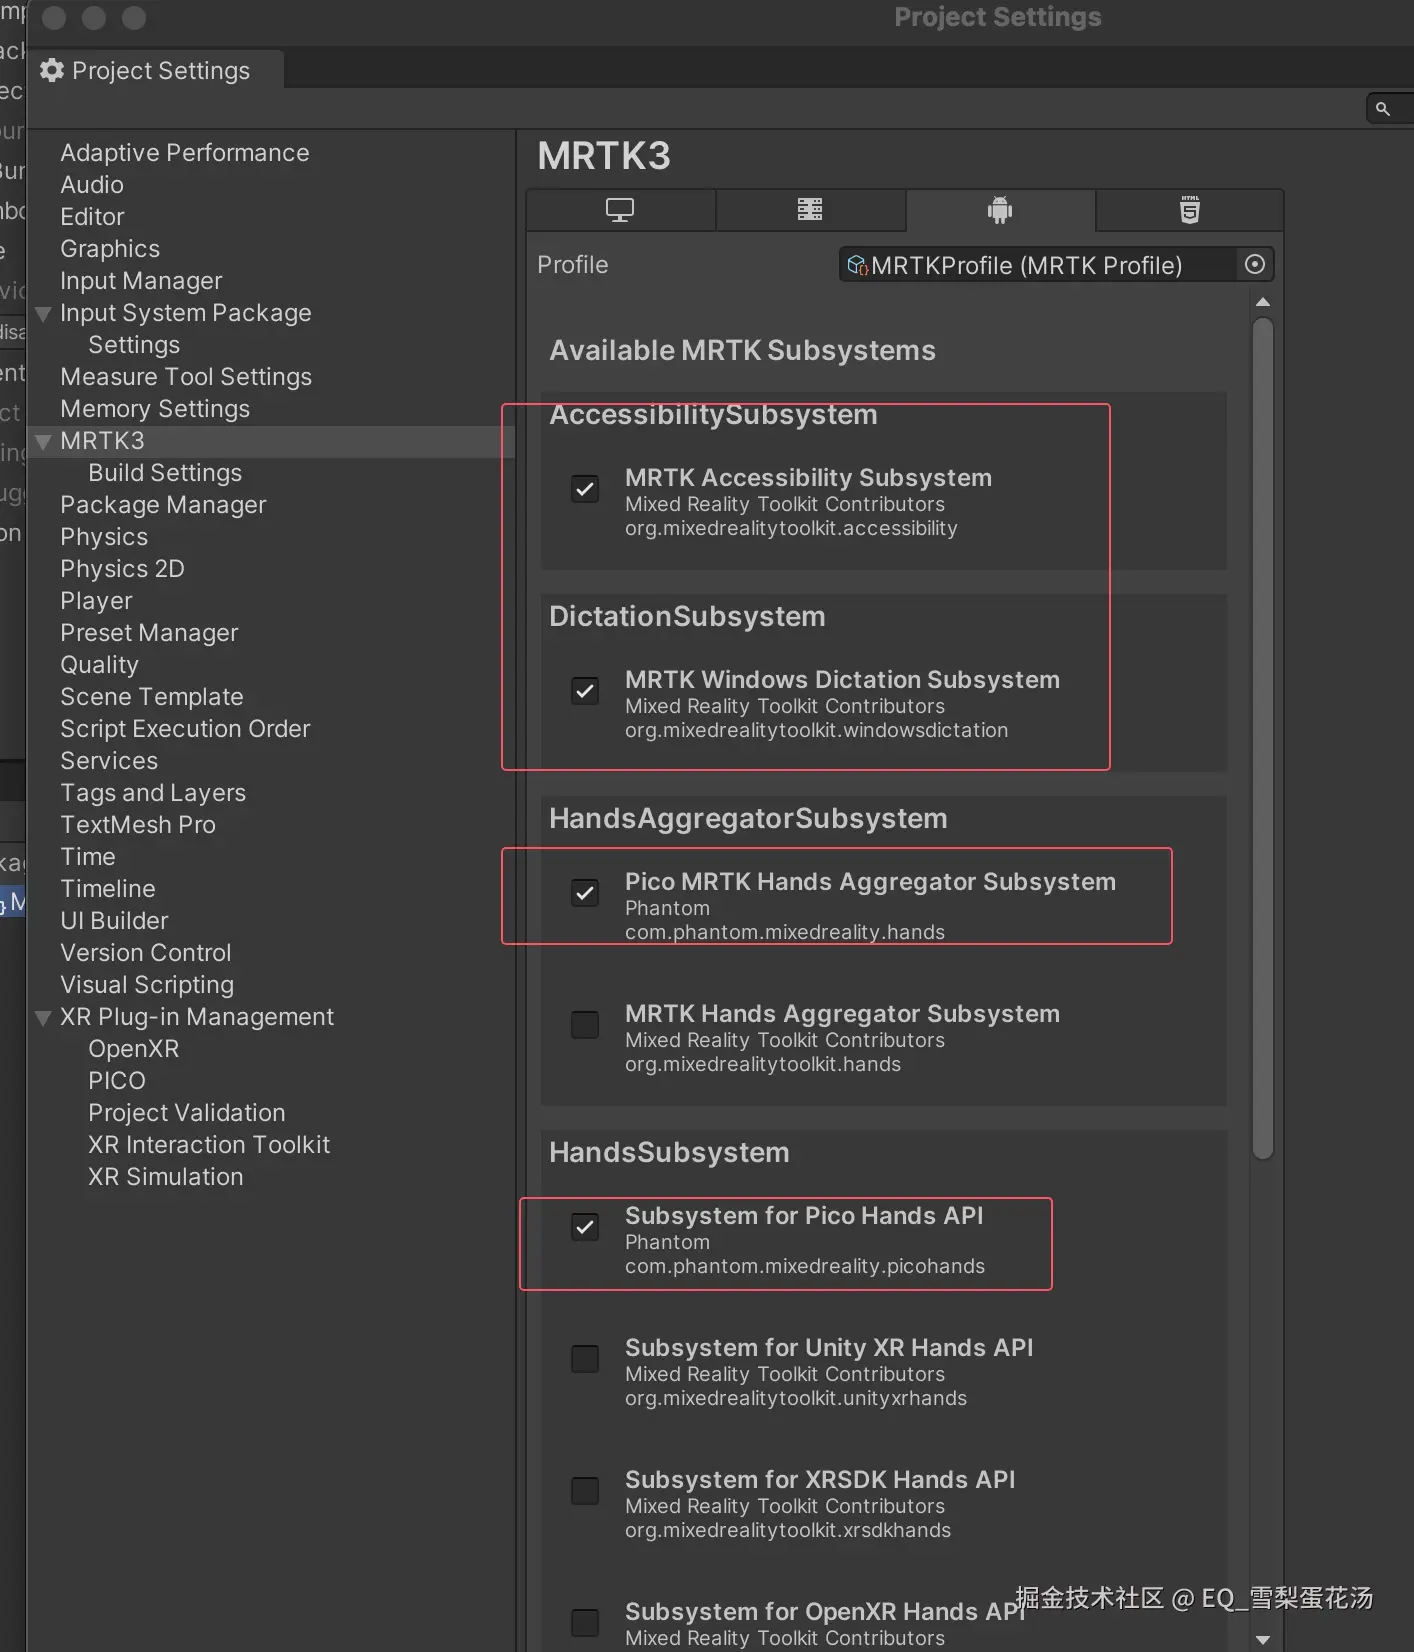The height and width of the screenshot is (1652, 1414).
Task: Open Player settings
Action: click(96, 601)
